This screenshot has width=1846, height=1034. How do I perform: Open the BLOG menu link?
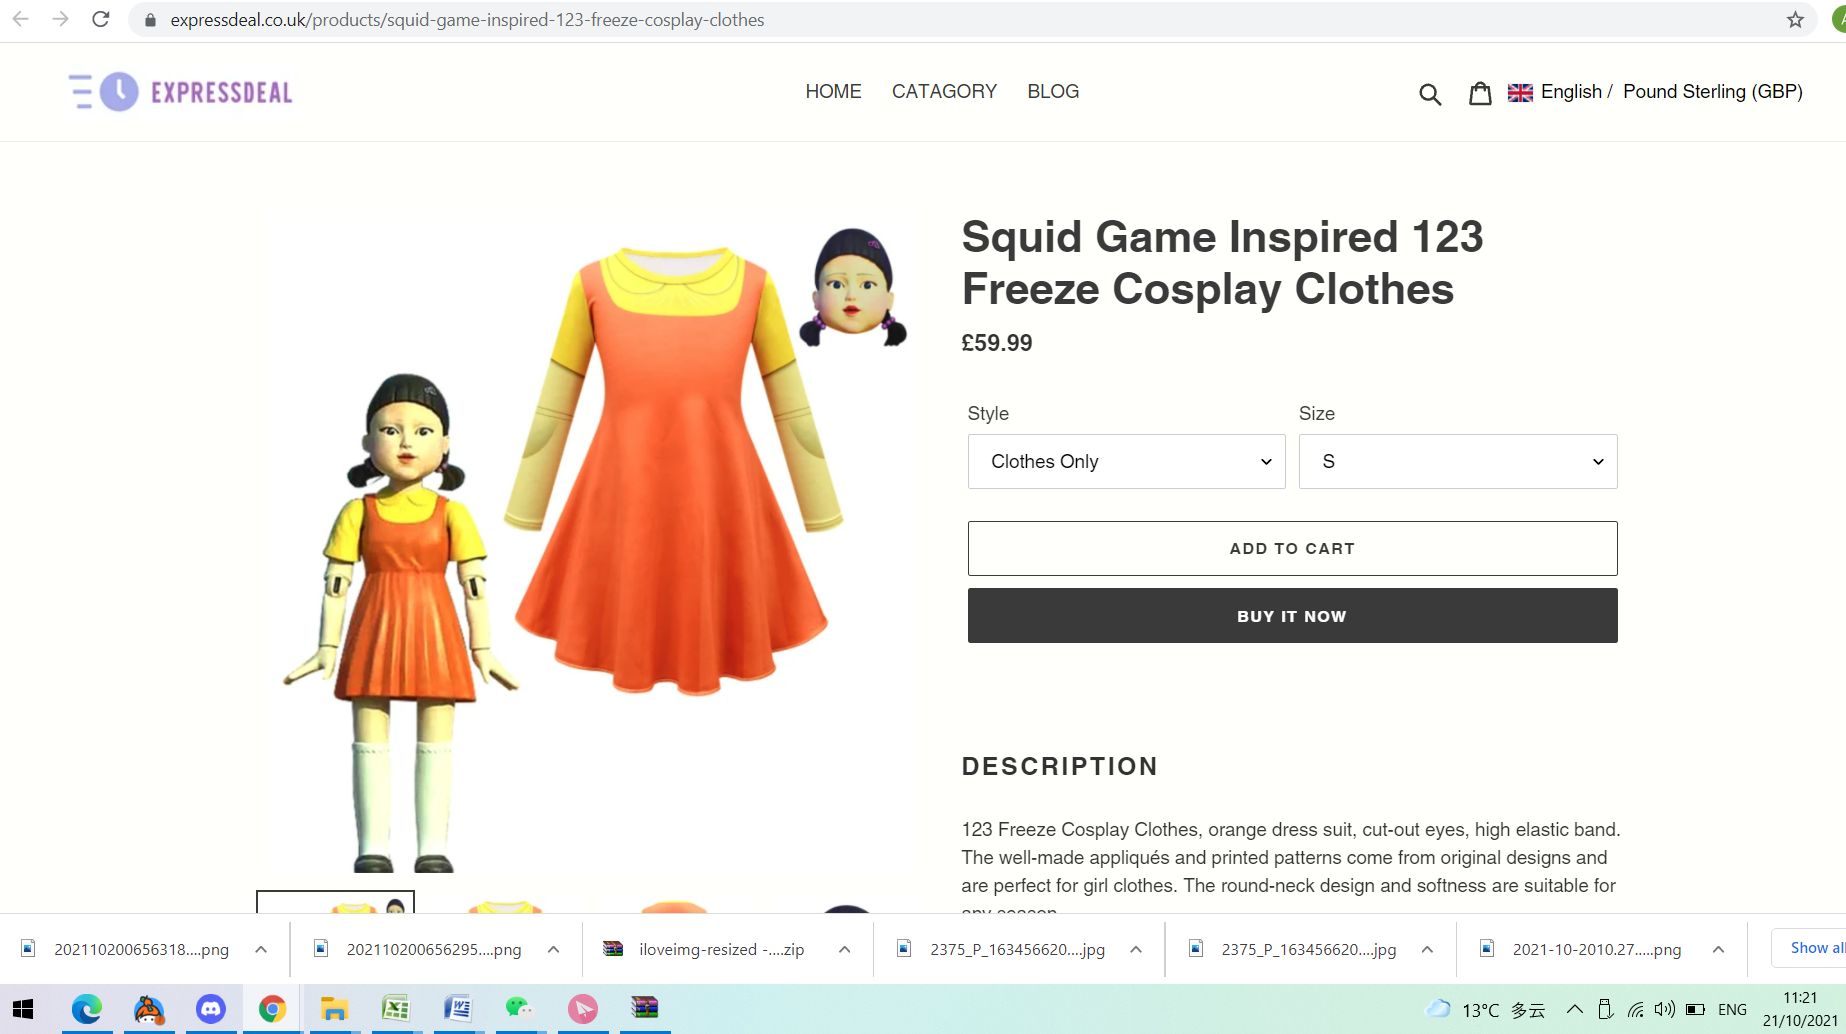[1053, 91]
